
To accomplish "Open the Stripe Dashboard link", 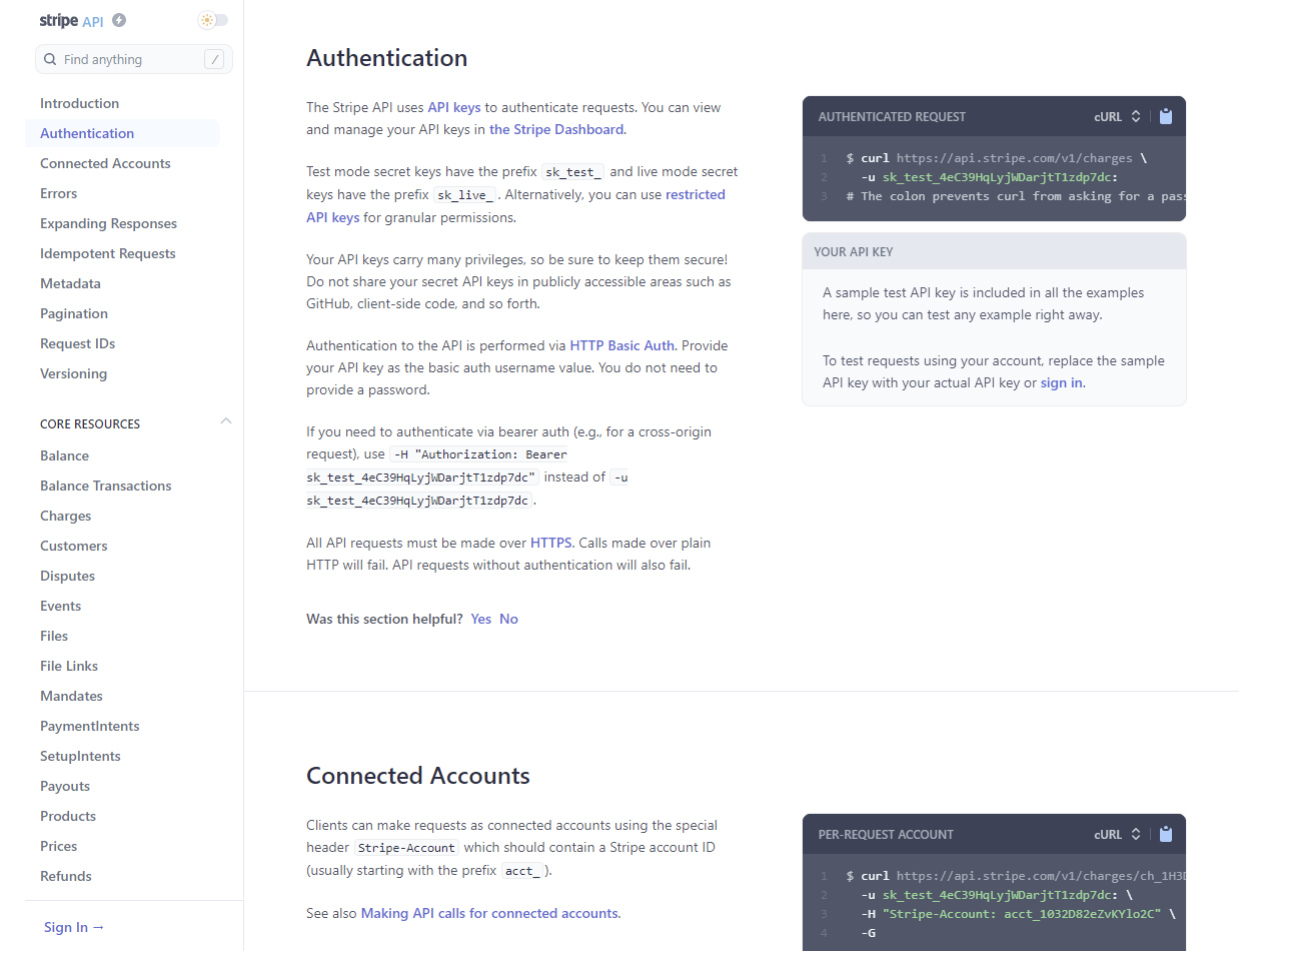I will (556, 130).
